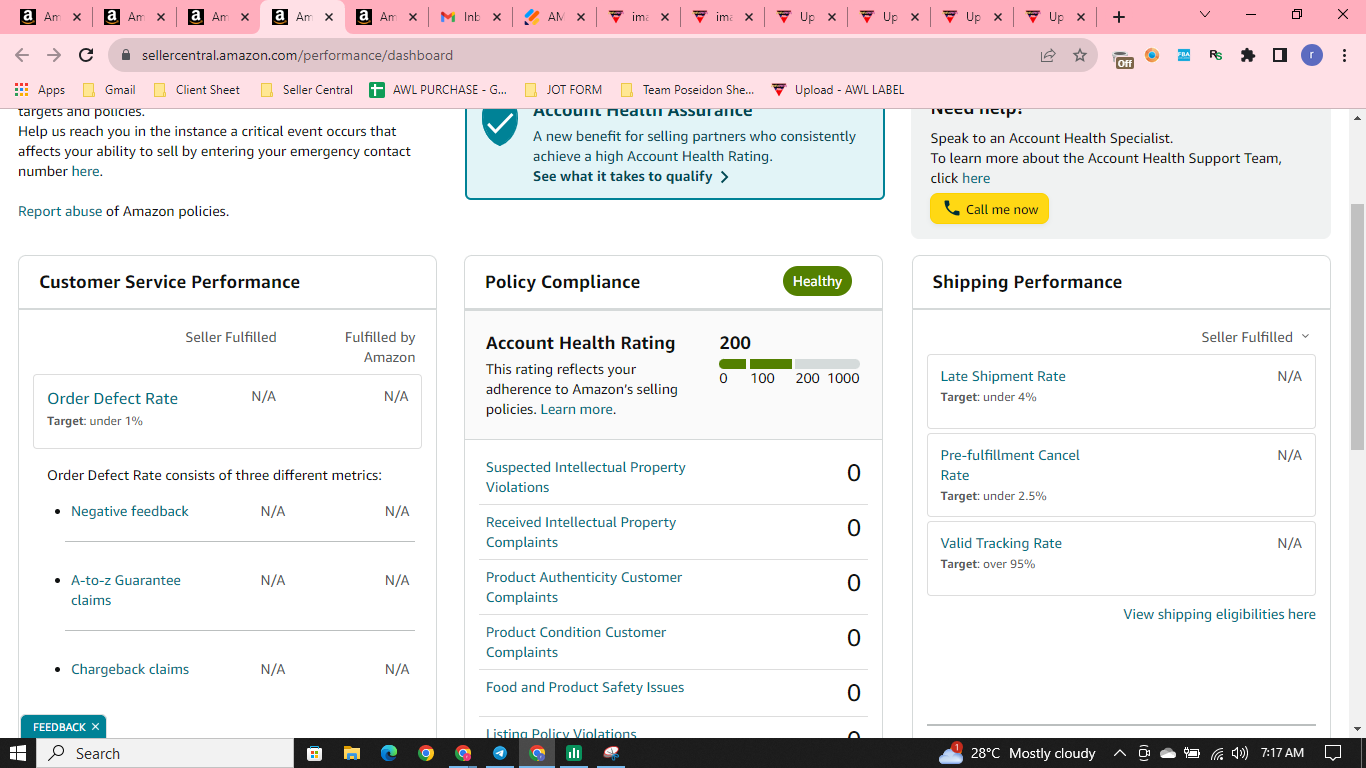Viewport: 1366px width, 768px height.
Task: Open the Negative feedback metric
Action: coord(130,511)
